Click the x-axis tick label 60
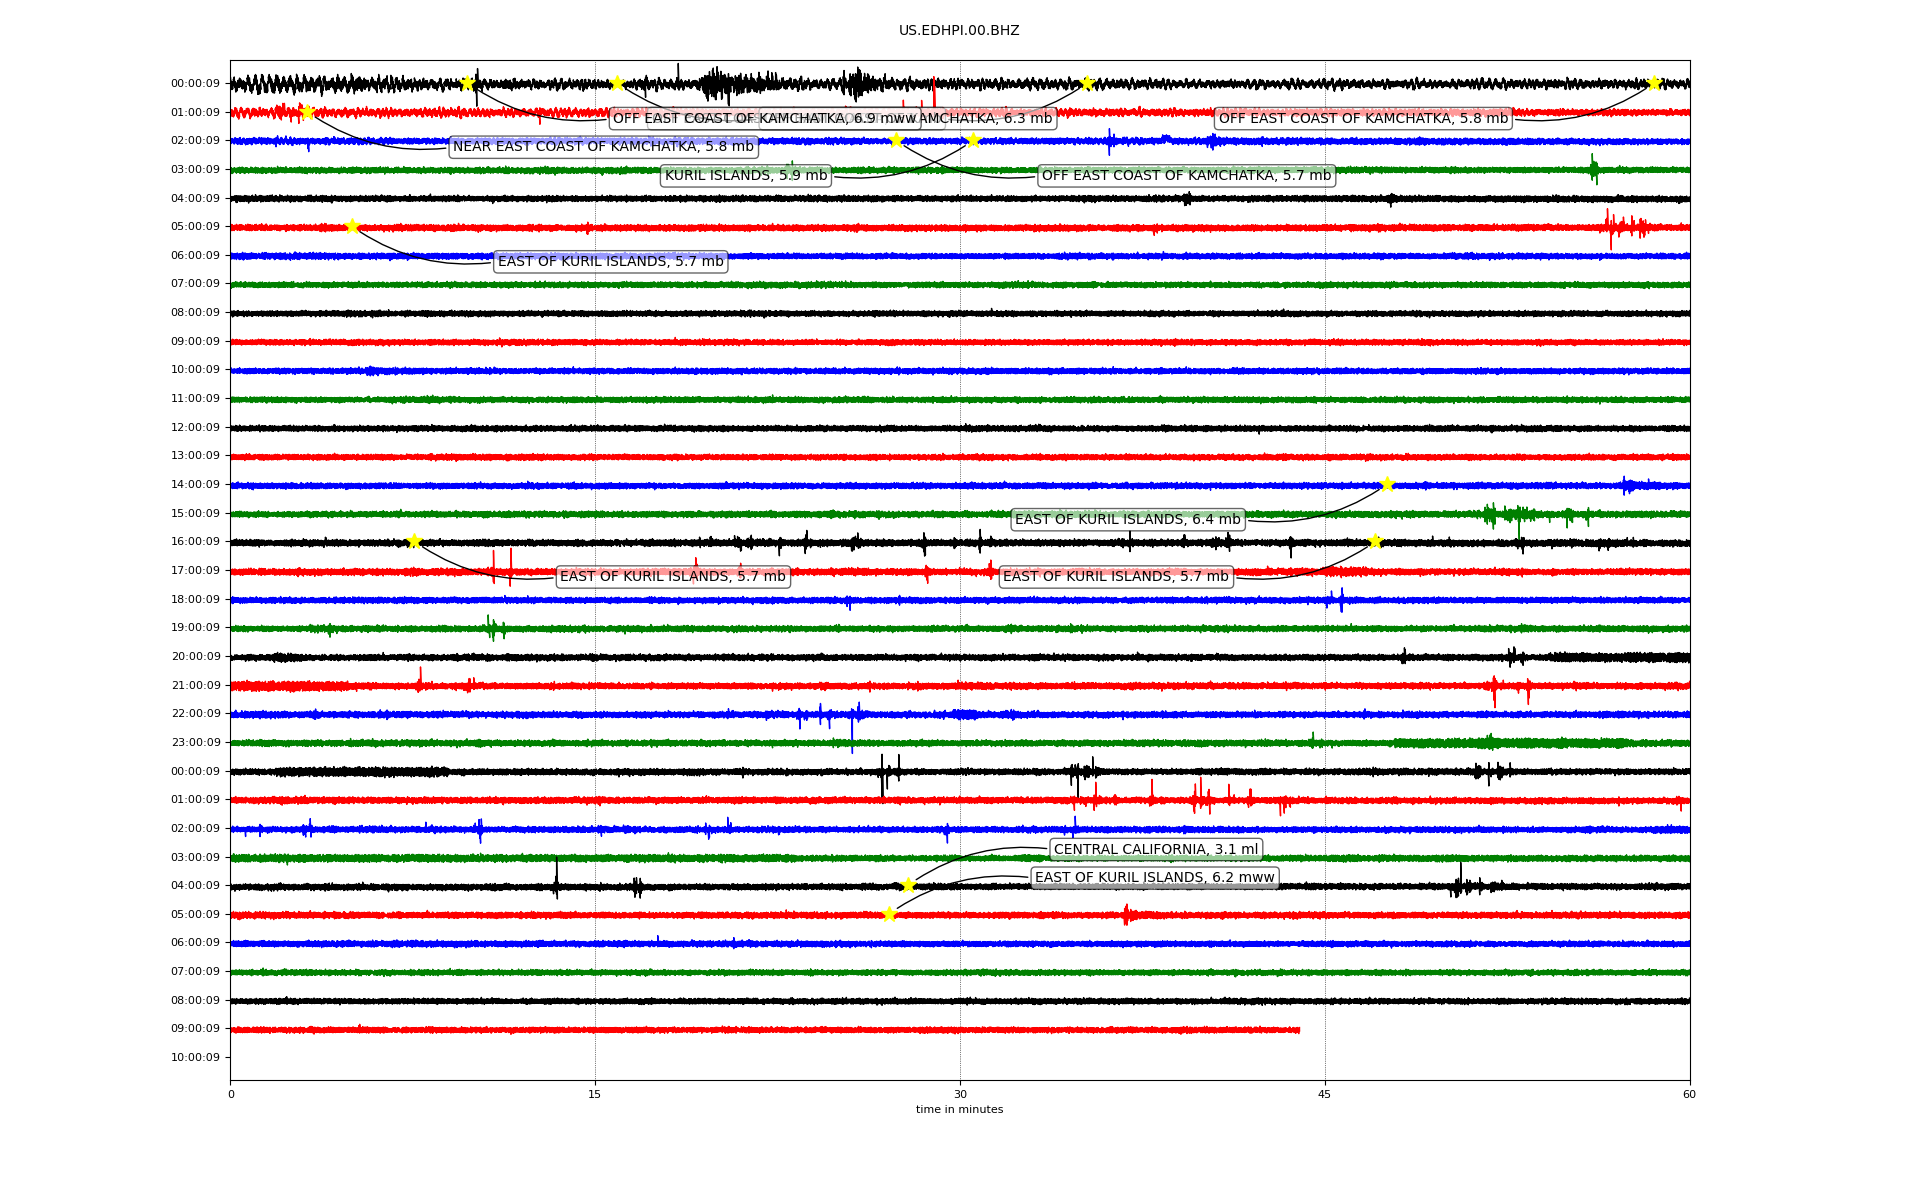Image resolution: width=1920 pixels, height=1200 pixels. 1689,1094
